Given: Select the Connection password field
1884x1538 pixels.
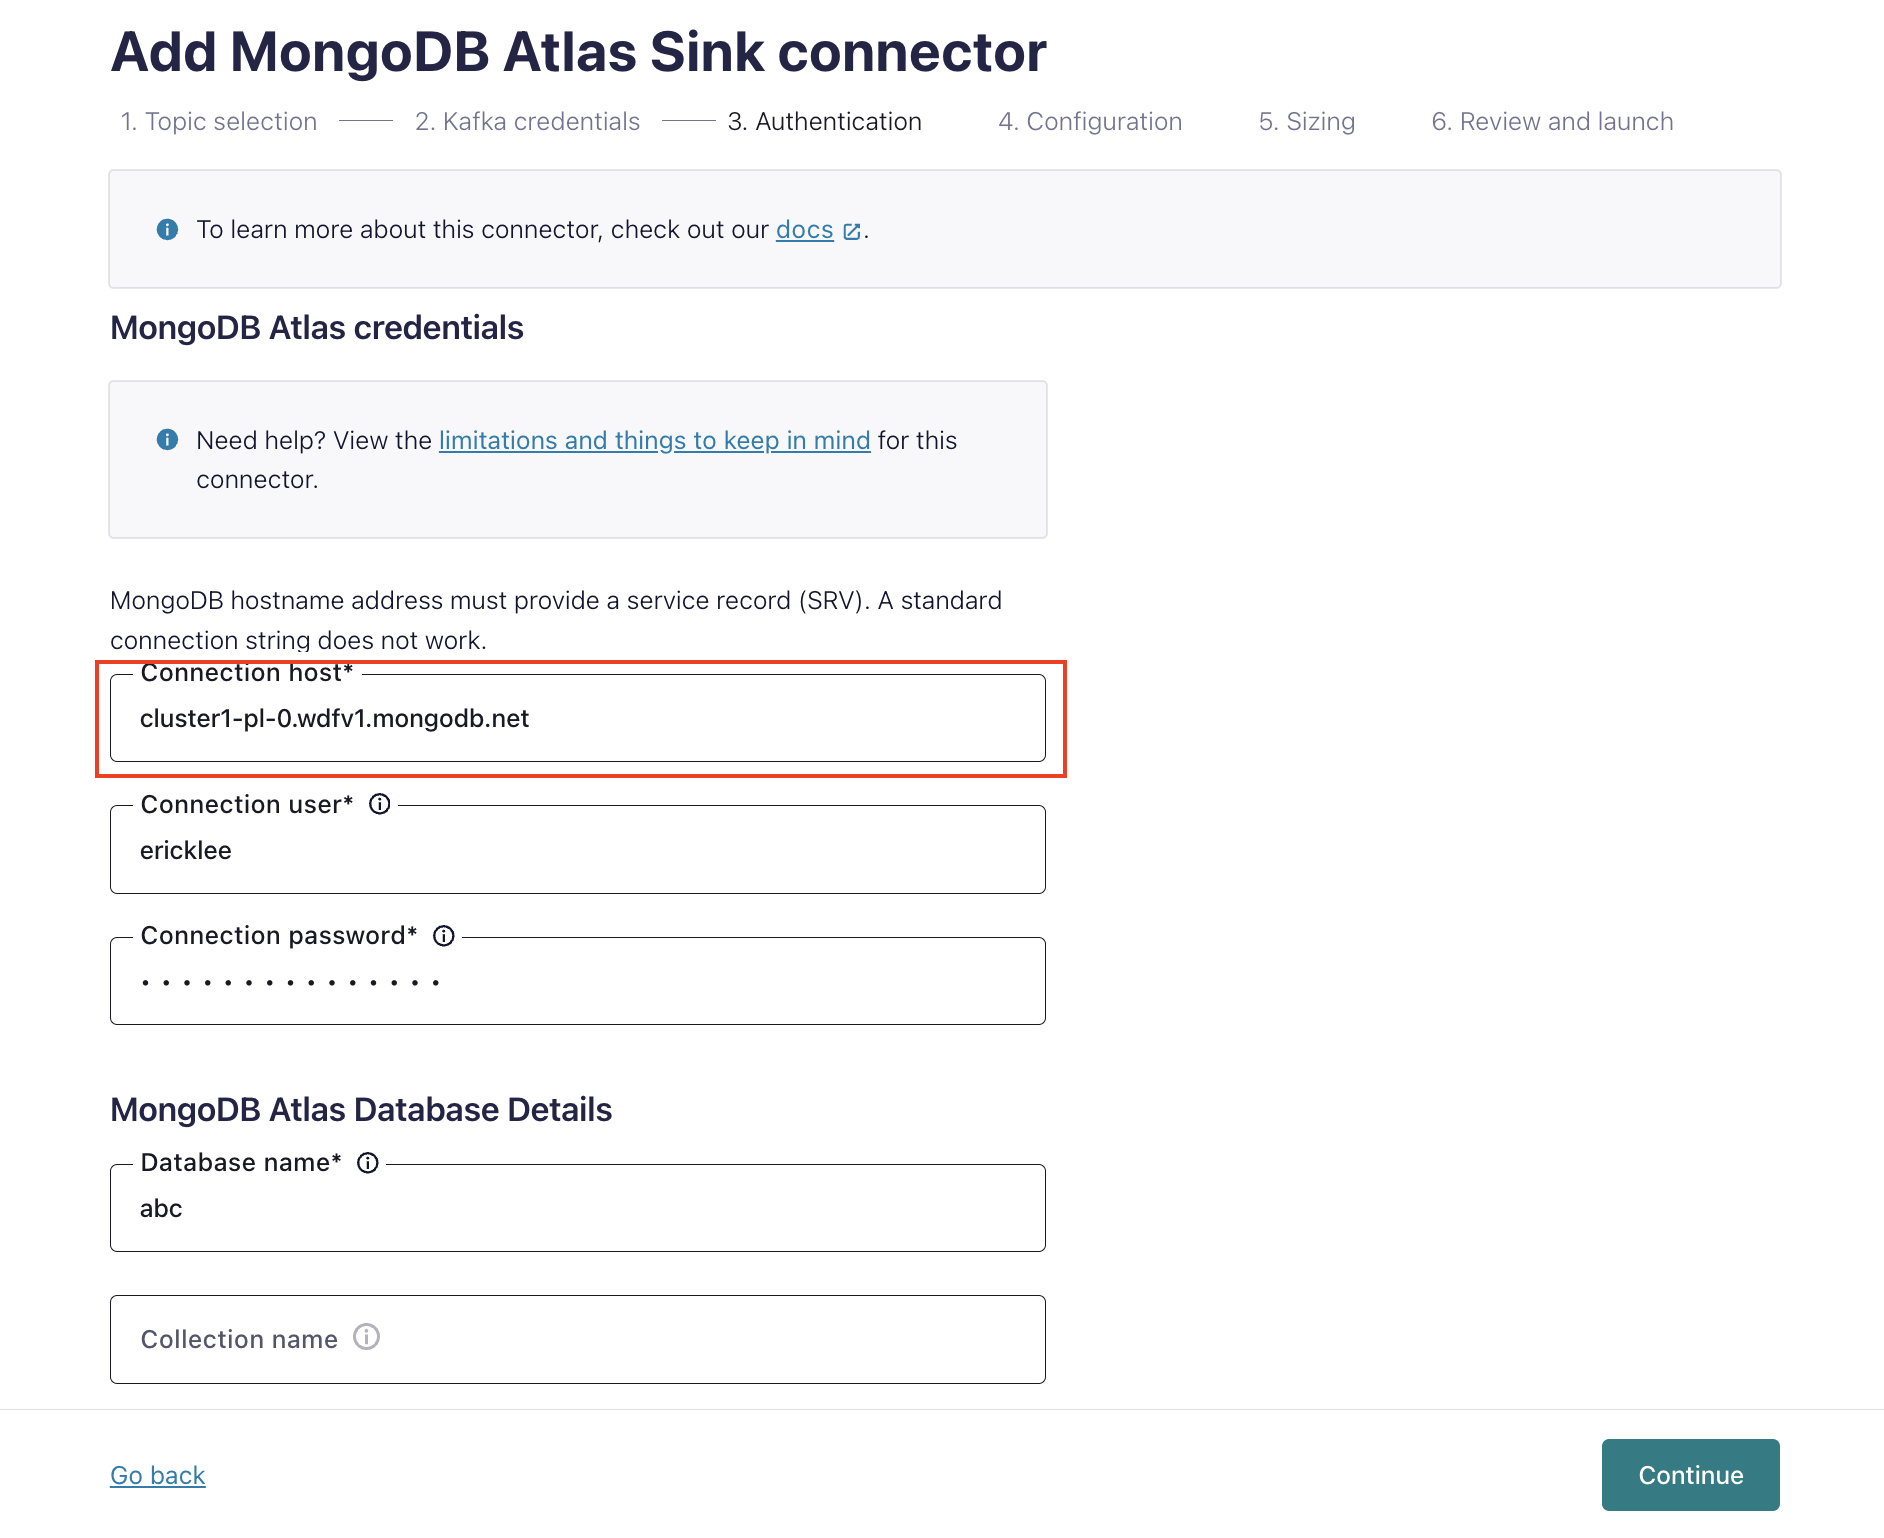Looking at the screenshot, I should pos(577,981).
